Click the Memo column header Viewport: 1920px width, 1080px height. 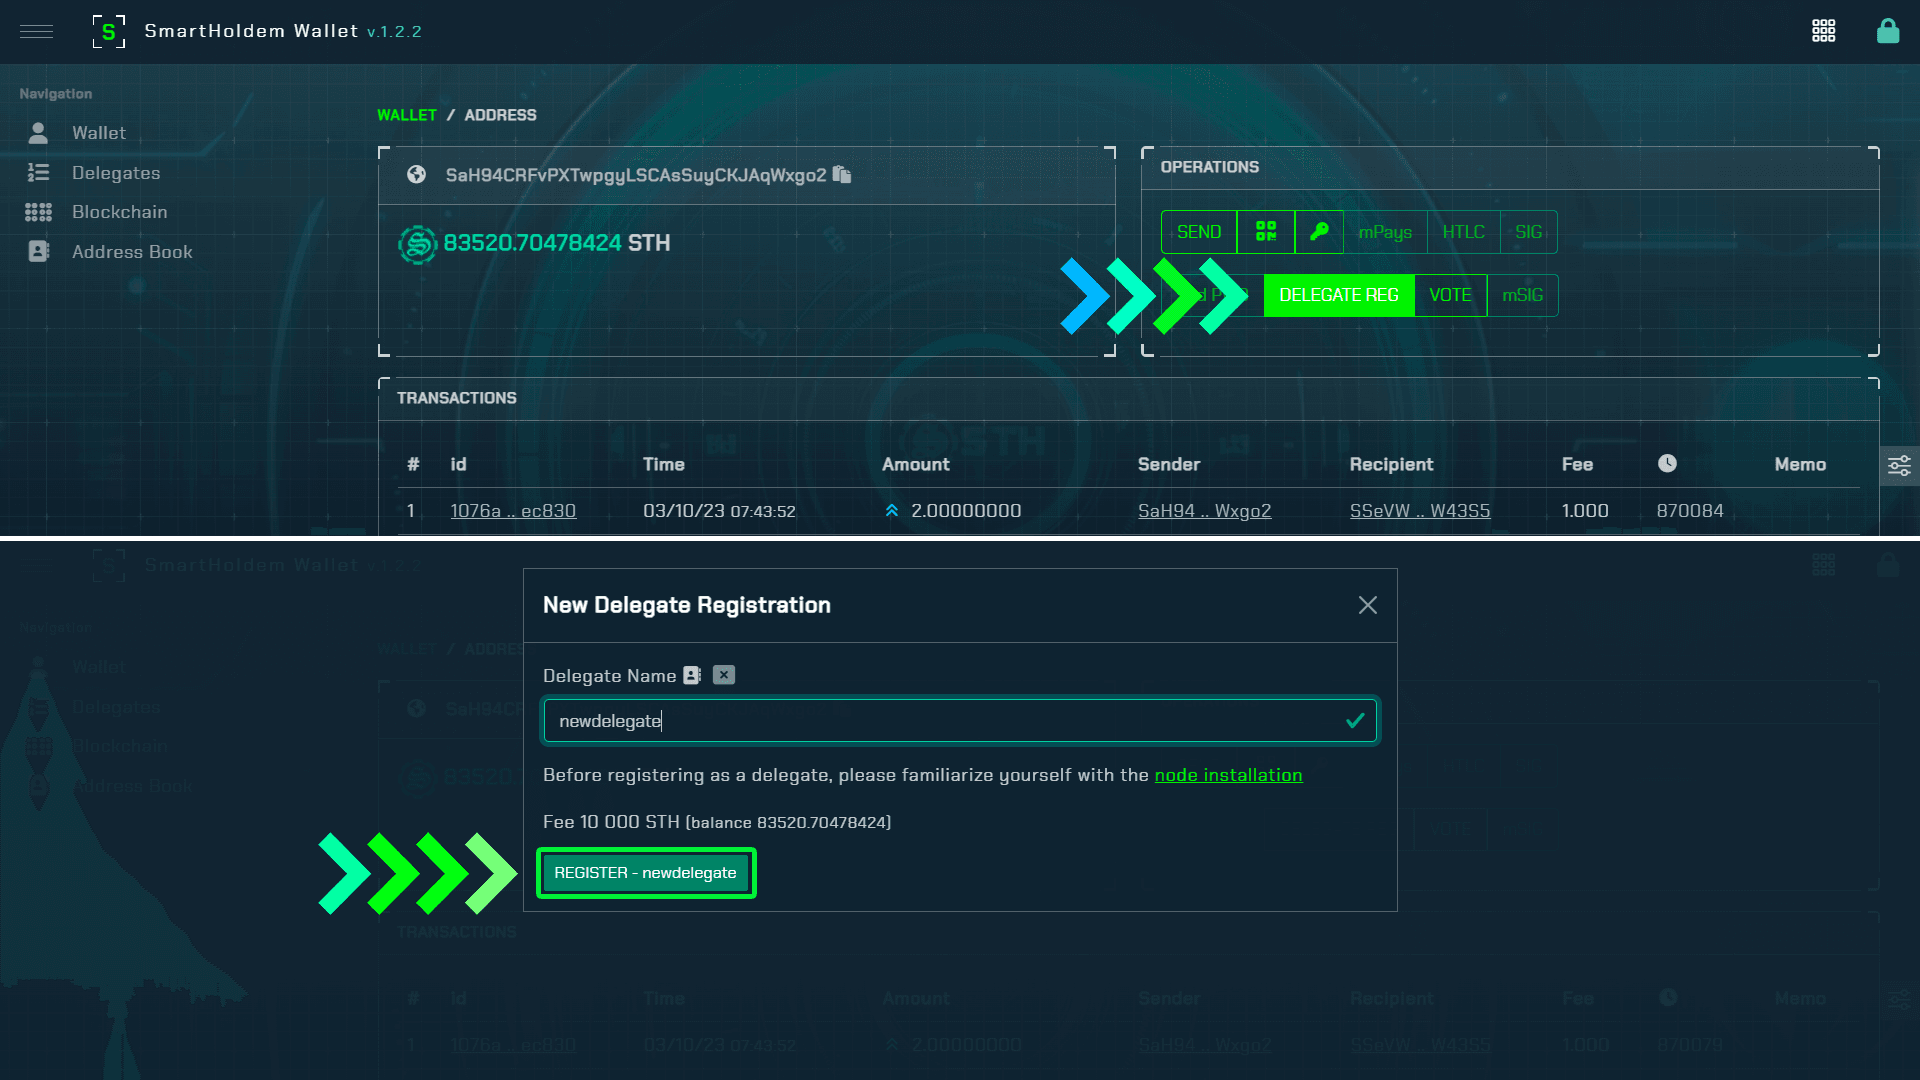click(1800, 464)
